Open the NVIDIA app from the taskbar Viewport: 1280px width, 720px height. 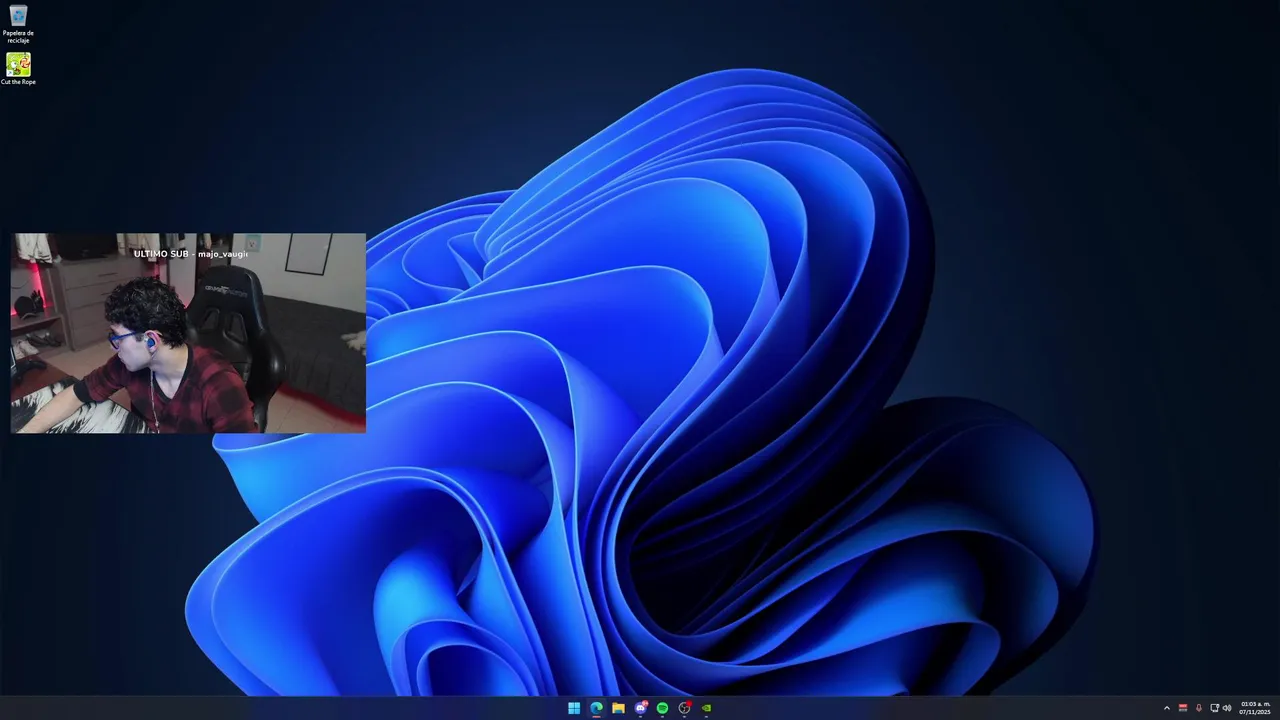coord(707,708)
